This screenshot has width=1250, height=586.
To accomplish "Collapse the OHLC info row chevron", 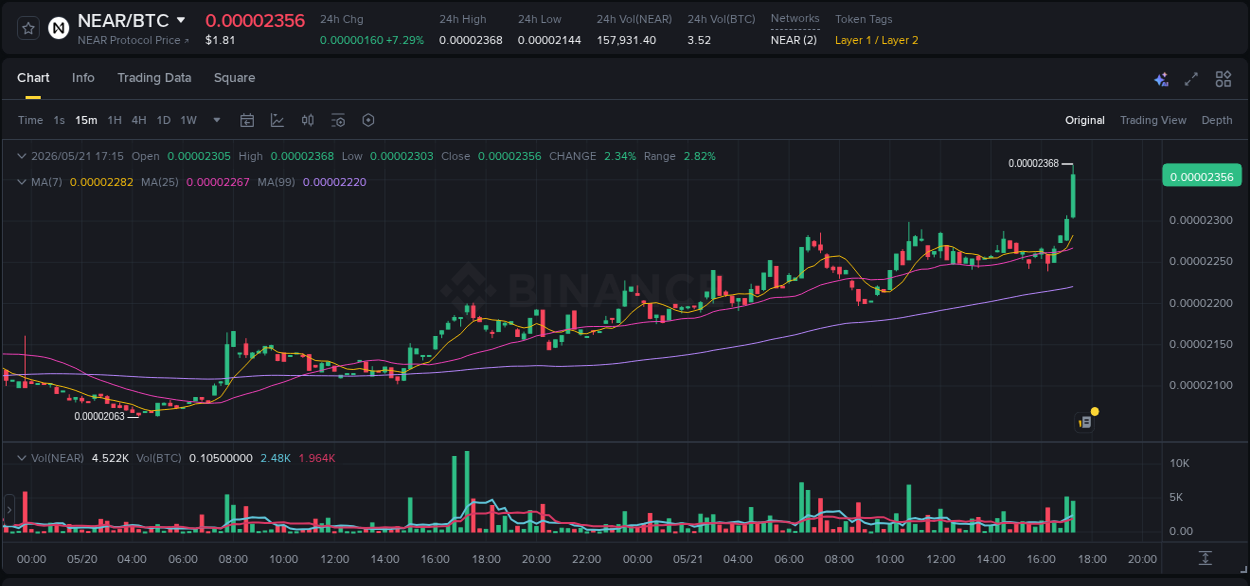I will tap(22, 156).
